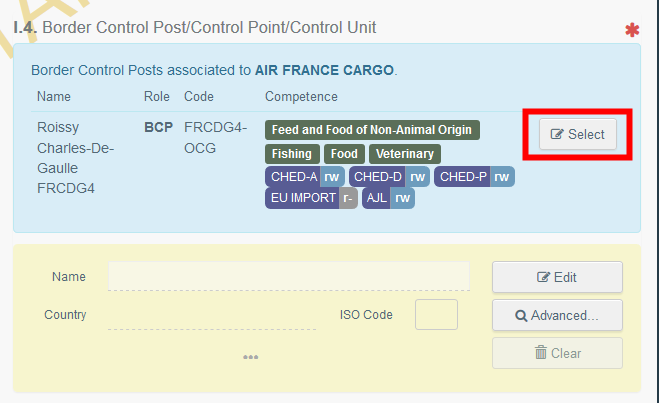Screen dimensions: 659x403
Task: Click the pencil icon in Edit button
Action: (x=543, y=277)
